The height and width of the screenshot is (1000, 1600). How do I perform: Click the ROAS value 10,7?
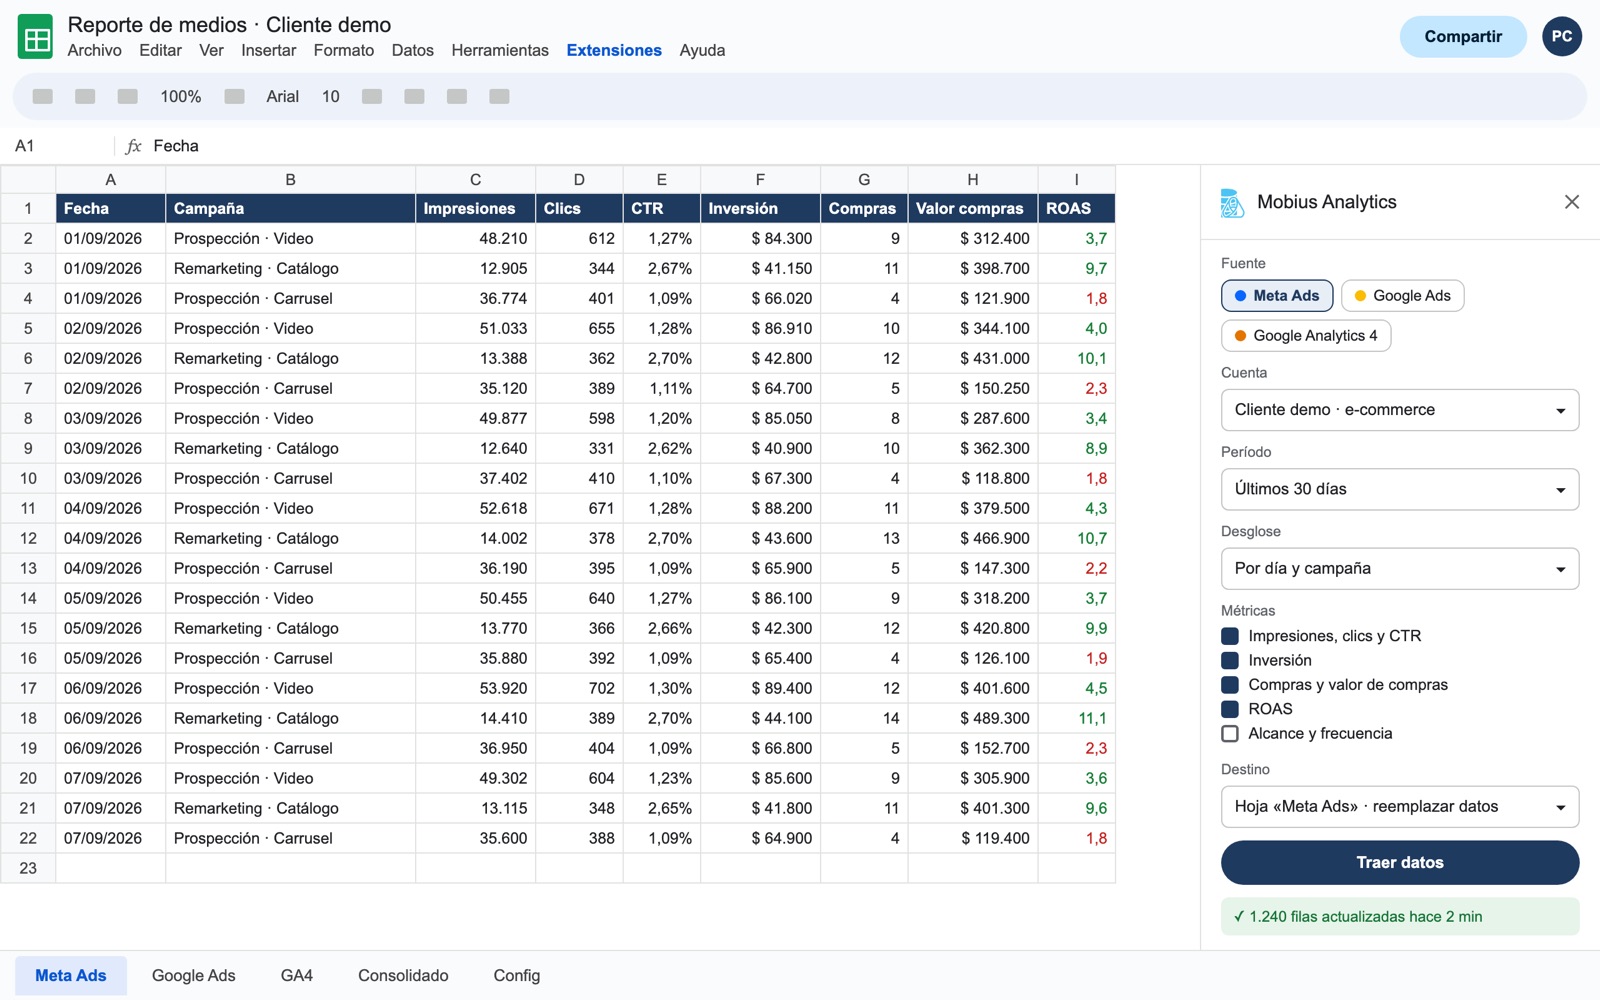(x=1077, y=538)
